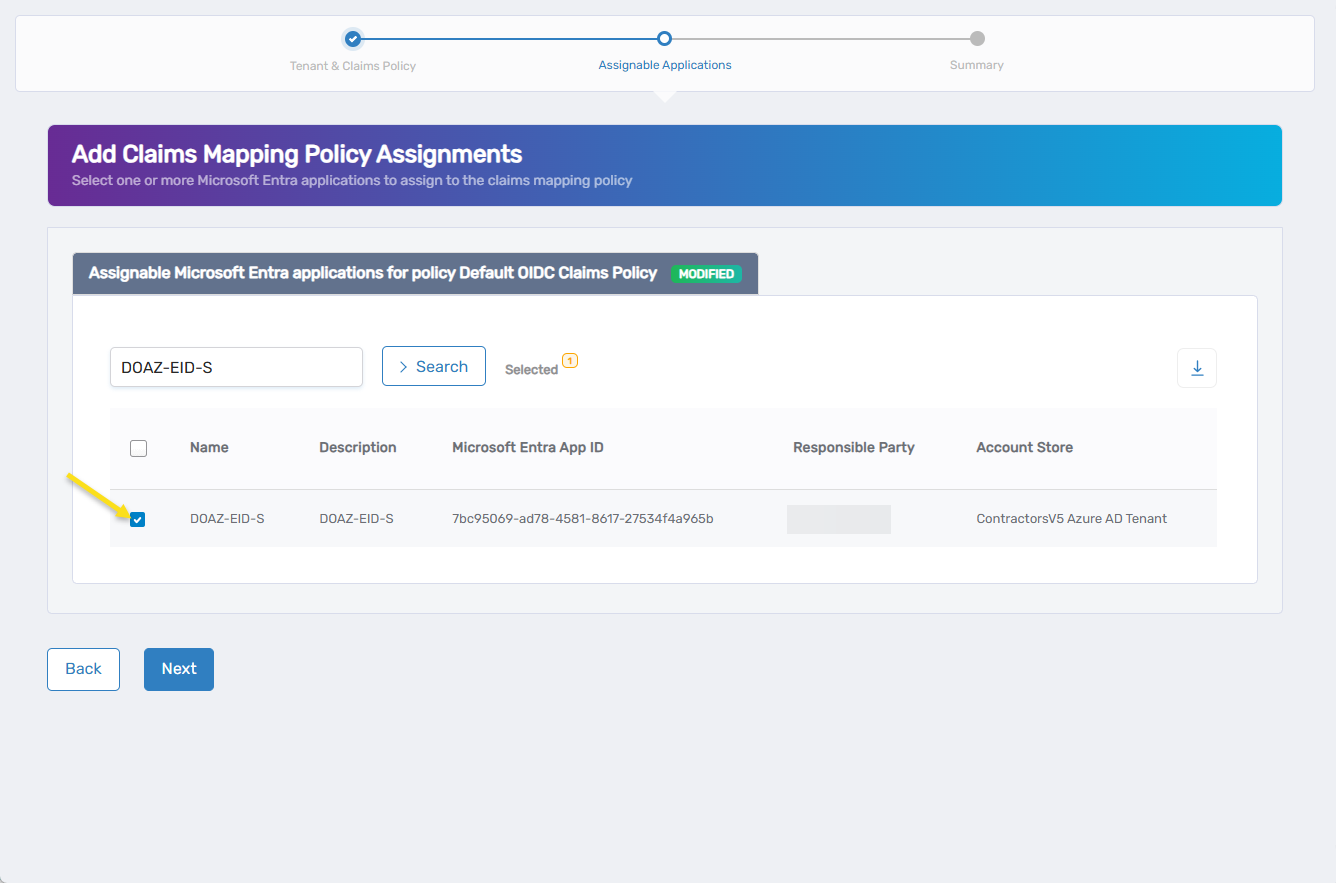Viewport: 1336px width, 883px height.
Task: Click the download/export icon above the table
Action: point(1196,368)
